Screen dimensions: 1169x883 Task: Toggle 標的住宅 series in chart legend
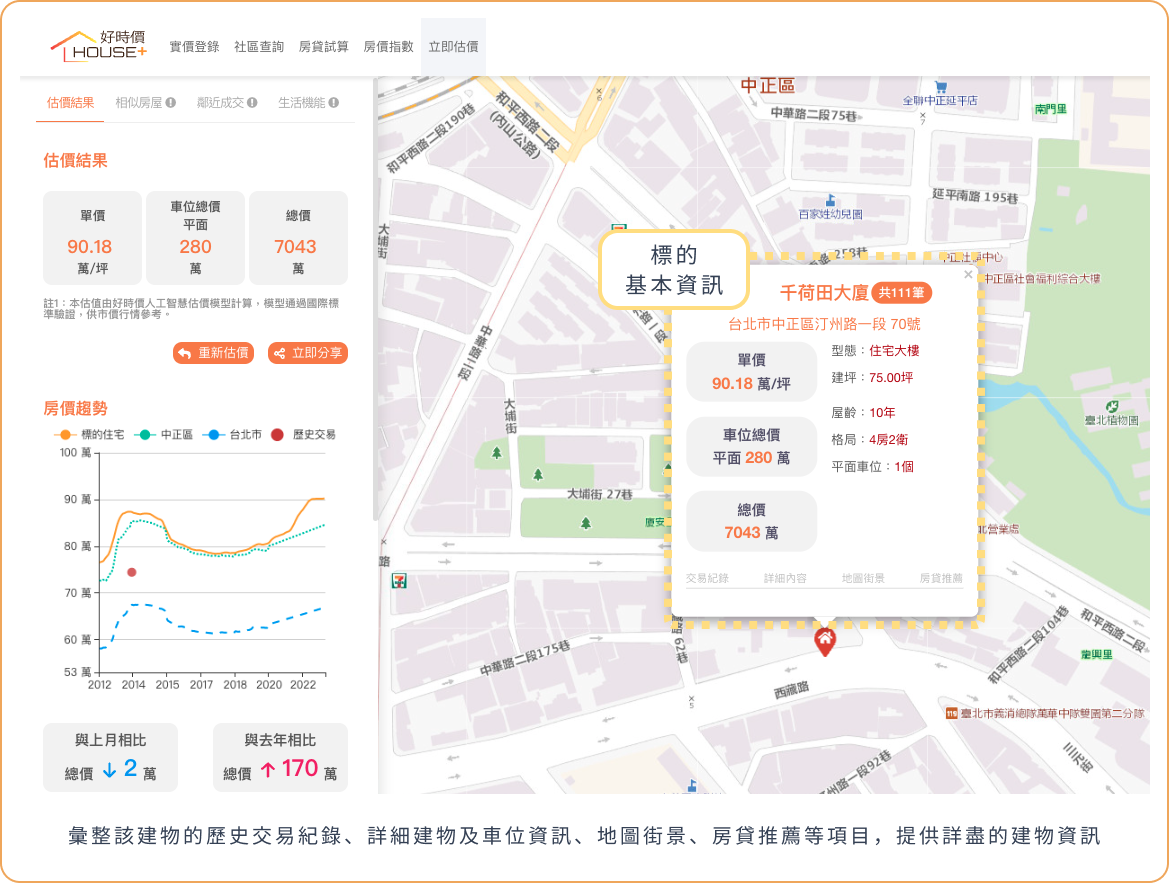pos(90,435)
